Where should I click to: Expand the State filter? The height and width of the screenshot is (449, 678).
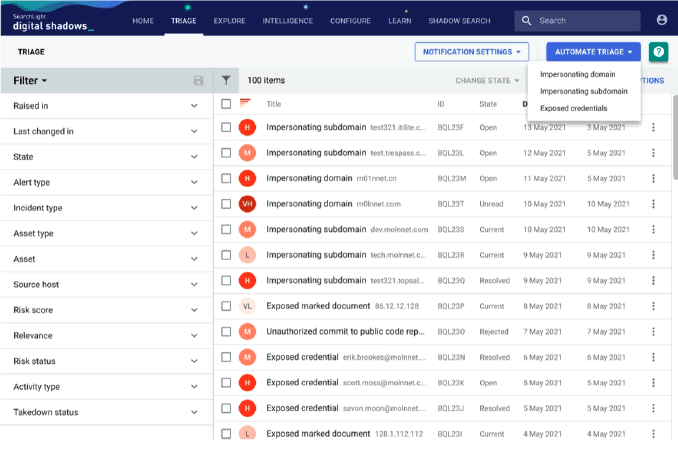click(106, 157)
